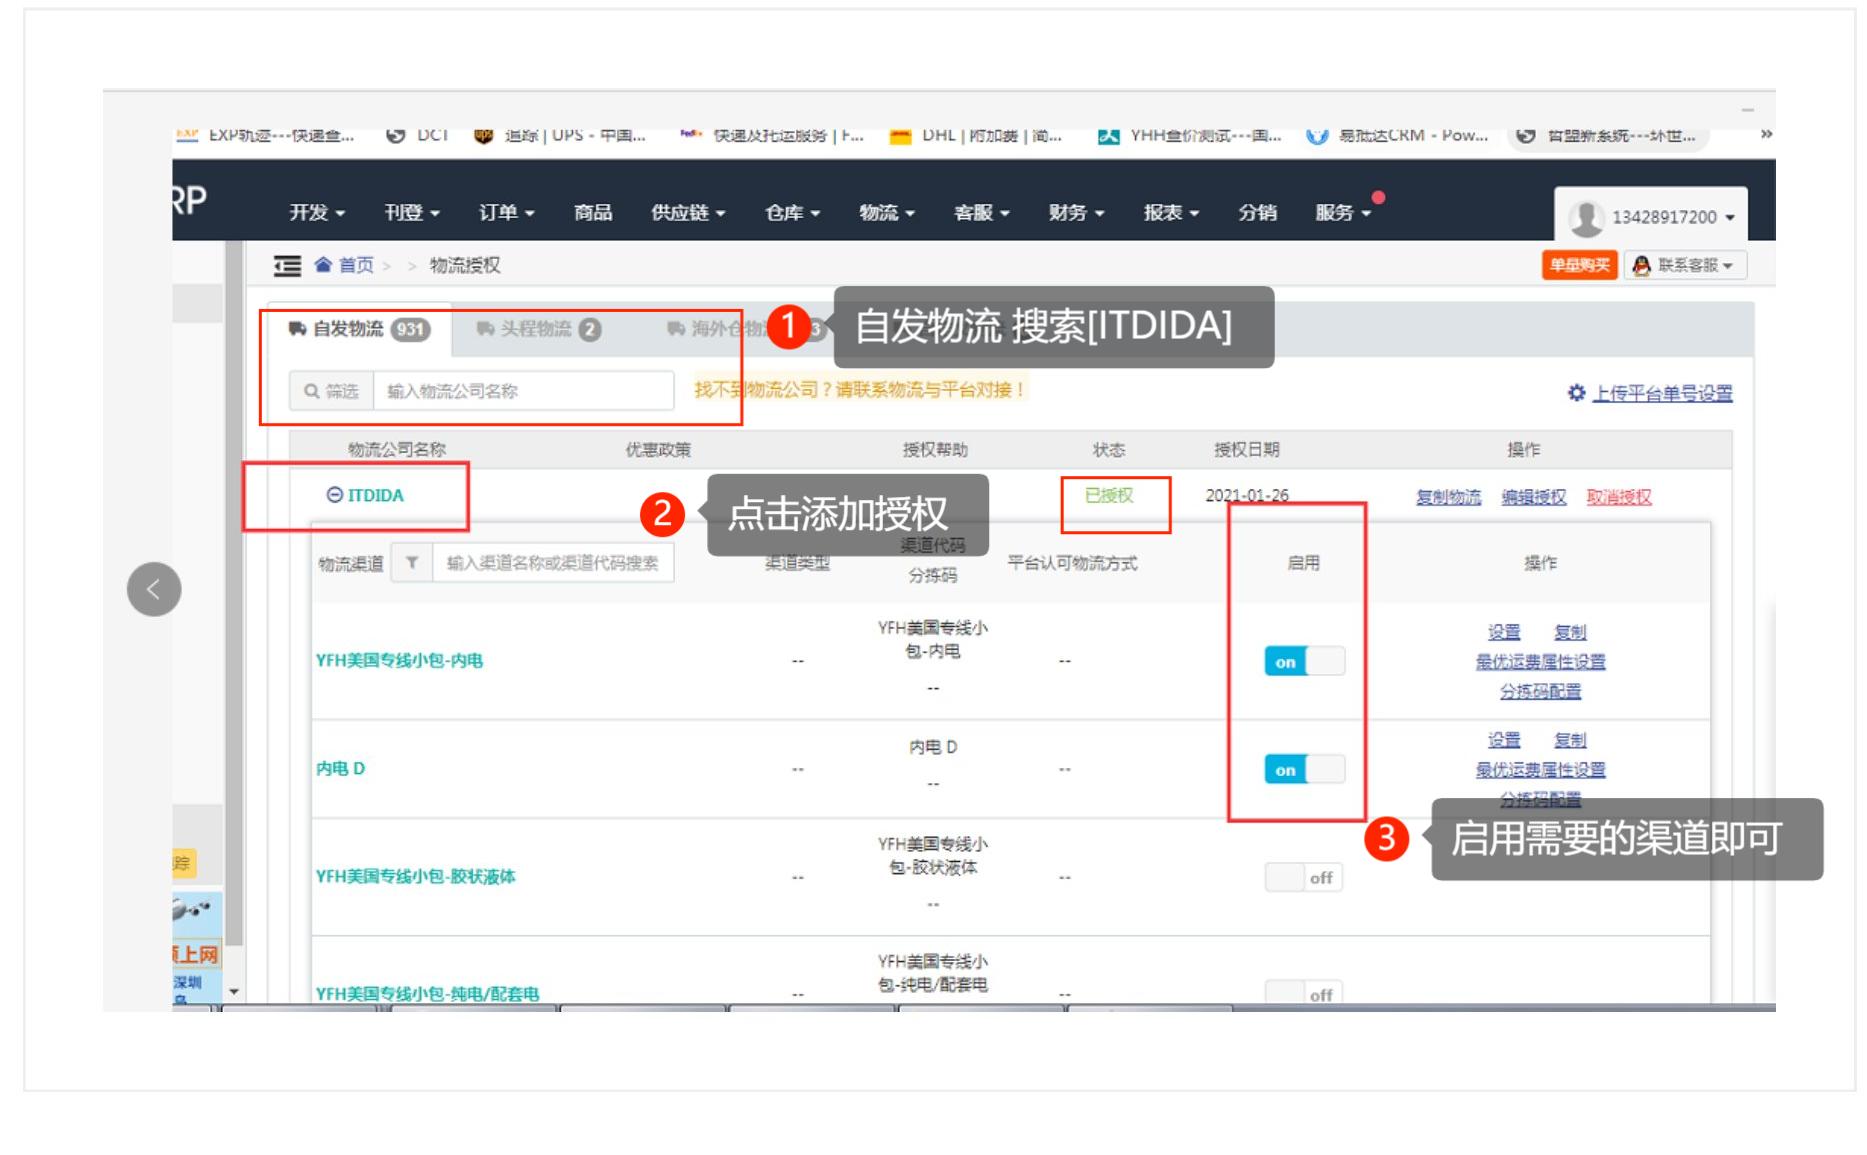Open the 订单 dropdown menu
This screenshot has height=1155, width=1867.
point(506,212)
